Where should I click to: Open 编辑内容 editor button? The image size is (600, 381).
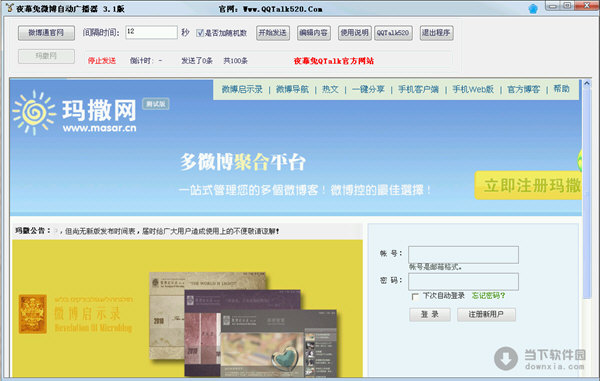[x=314, y=33]
